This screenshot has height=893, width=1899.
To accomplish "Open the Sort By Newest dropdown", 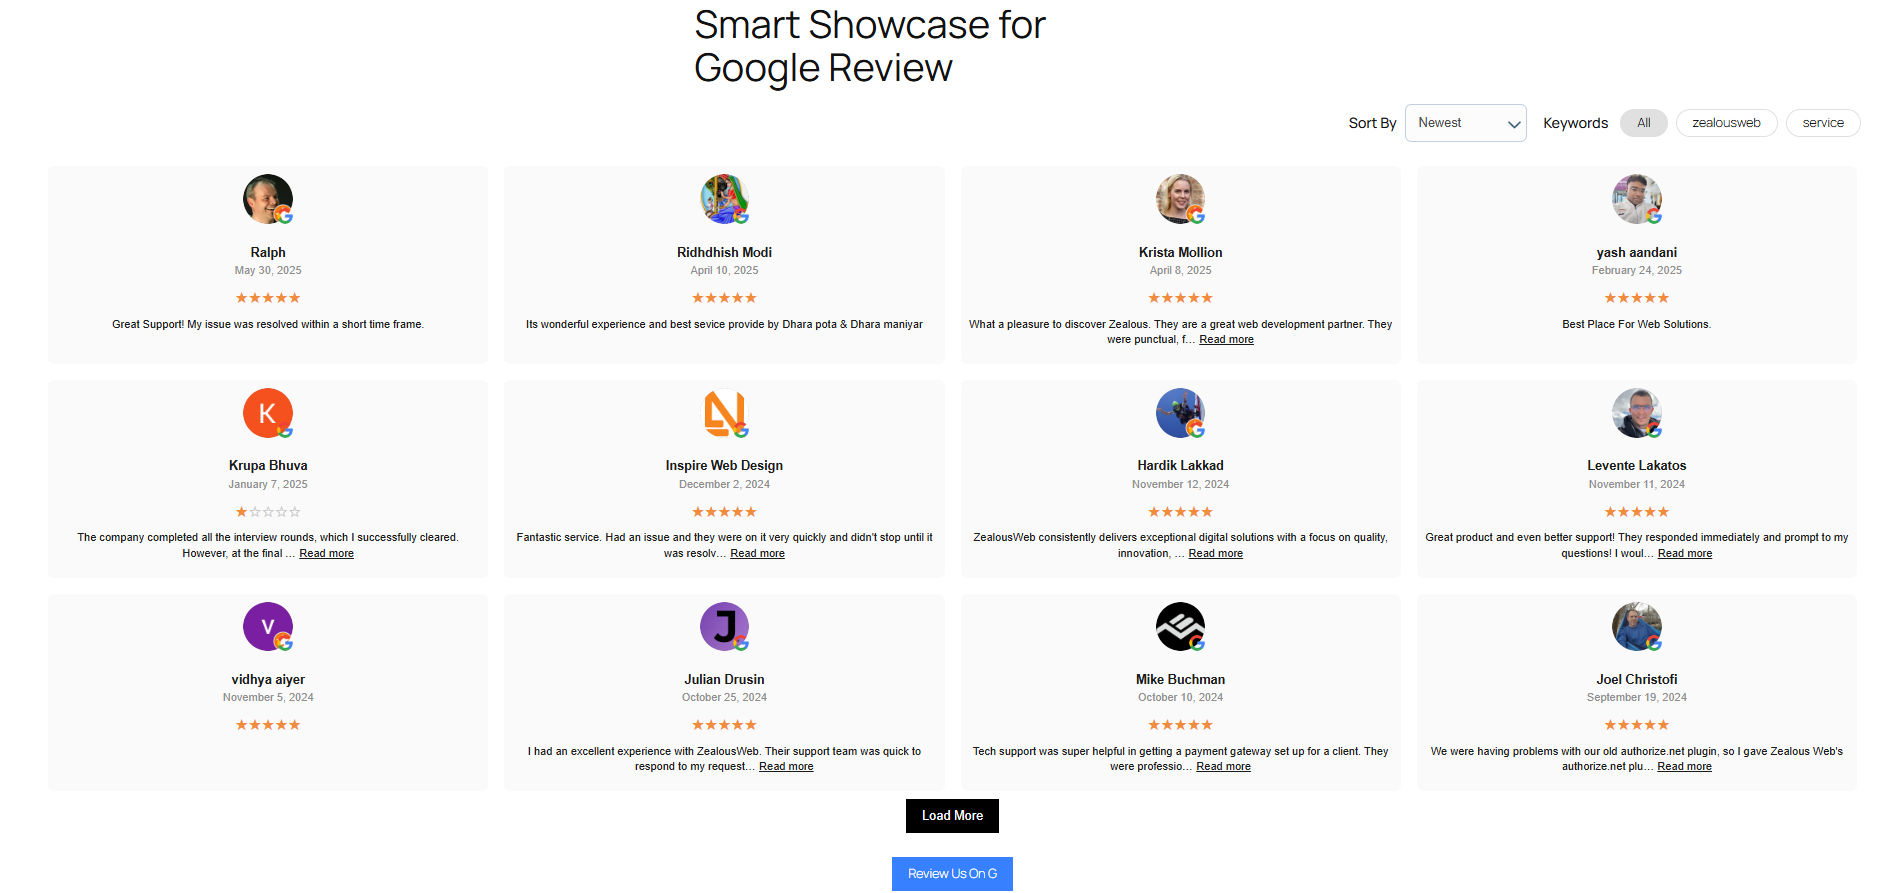I will tap(1465, 123).
